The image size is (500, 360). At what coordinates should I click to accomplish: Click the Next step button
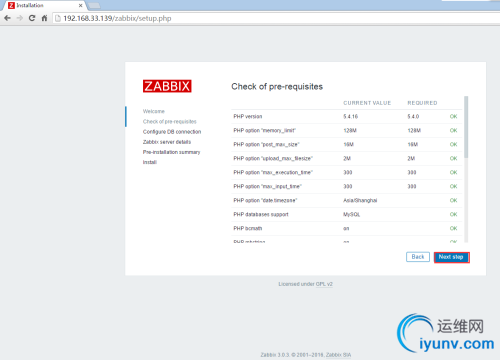[x=452, y=257]
